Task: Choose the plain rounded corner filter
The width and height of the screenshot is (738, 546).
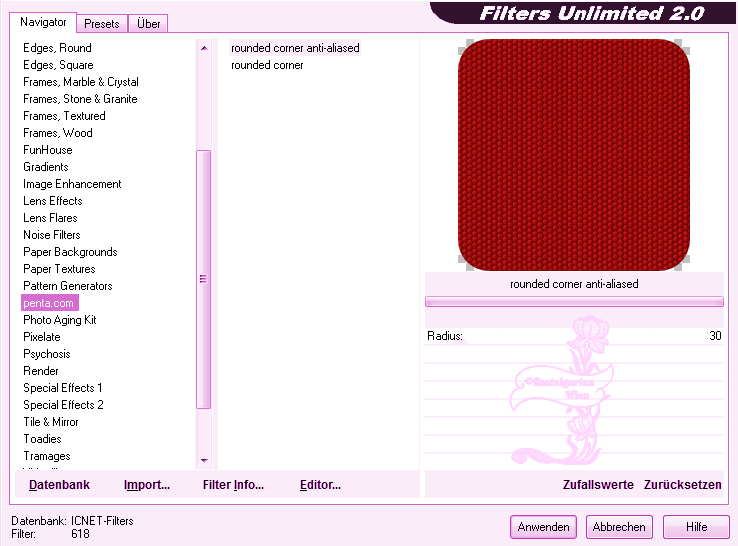Action: pyautogui.click(x=267, y=65)
